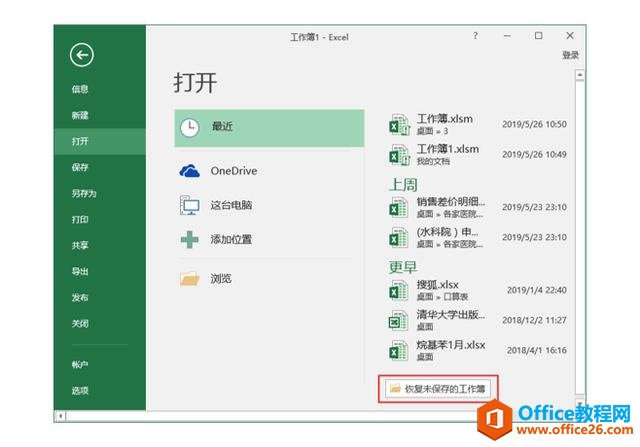Click the icon of 清华大学出版 file

[398, 320]
